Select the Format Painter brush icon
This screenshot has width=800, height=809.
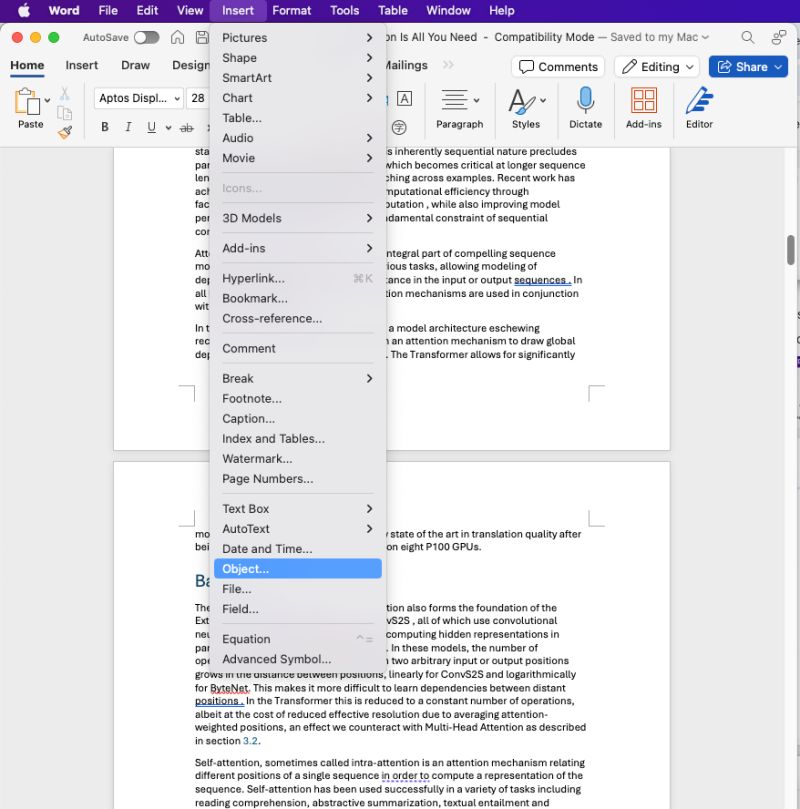(65, 131)
